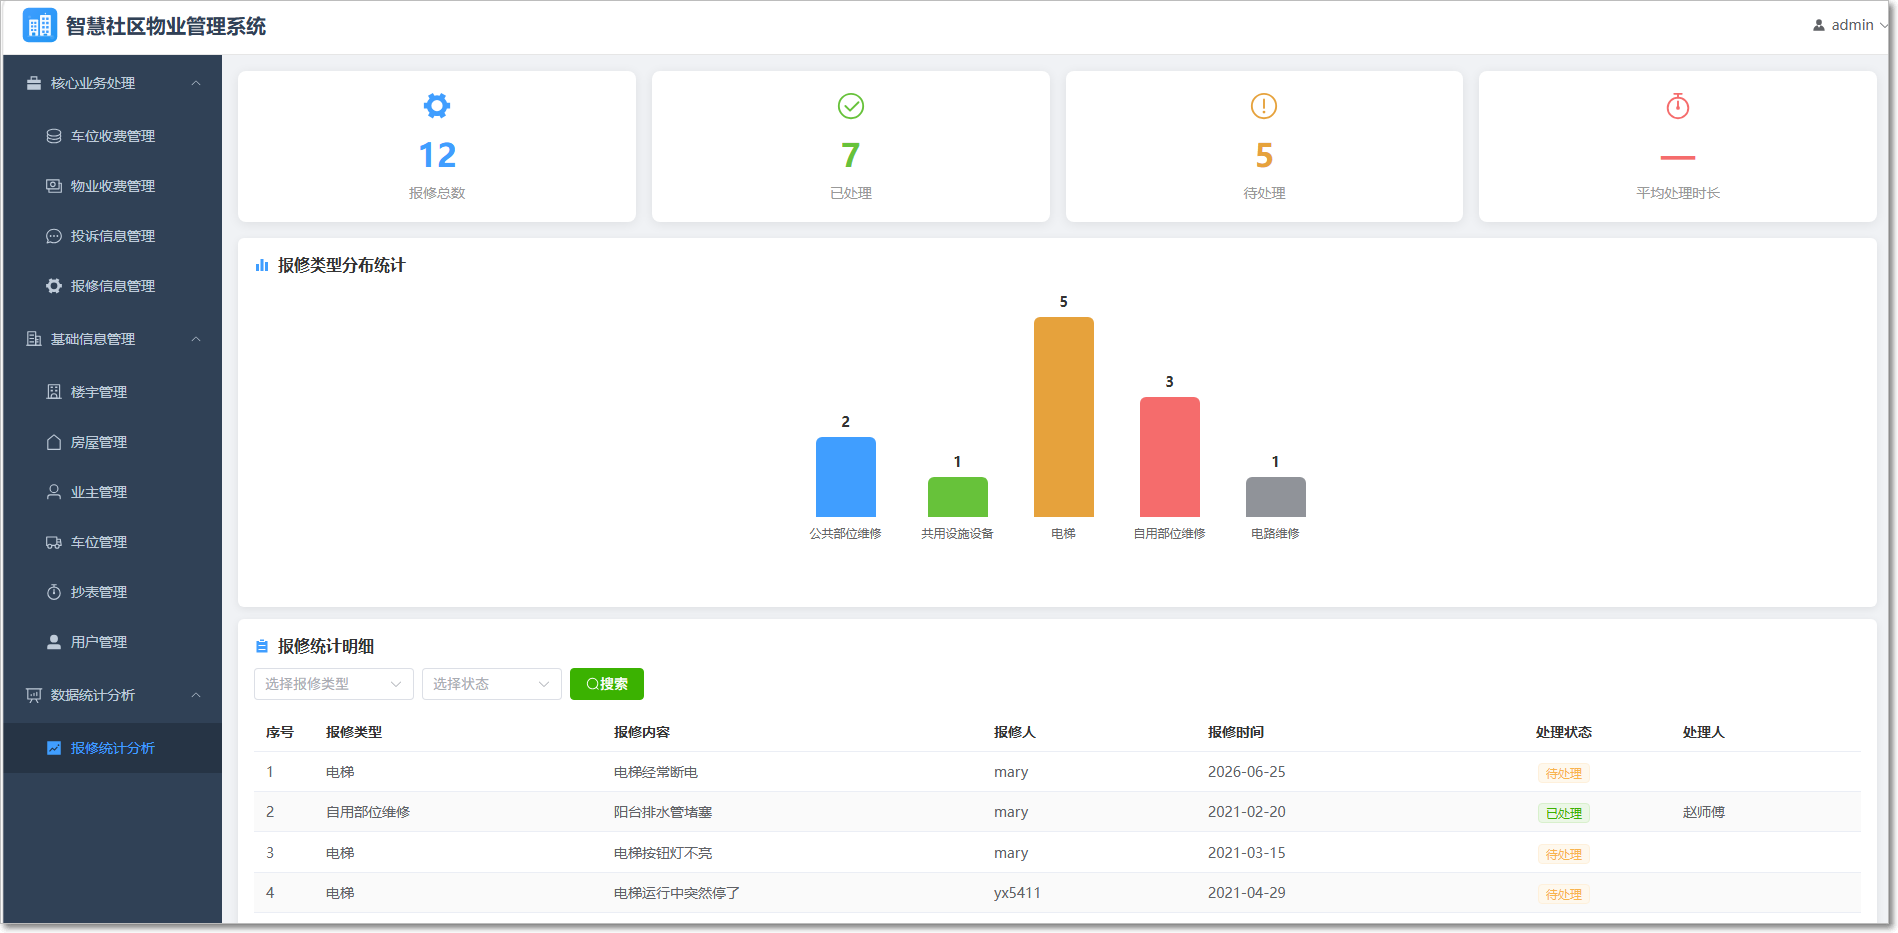Screen dimensions: 1898x933
Task: Collapse the 核心业务处理 menu group
Action: point(197,83)
